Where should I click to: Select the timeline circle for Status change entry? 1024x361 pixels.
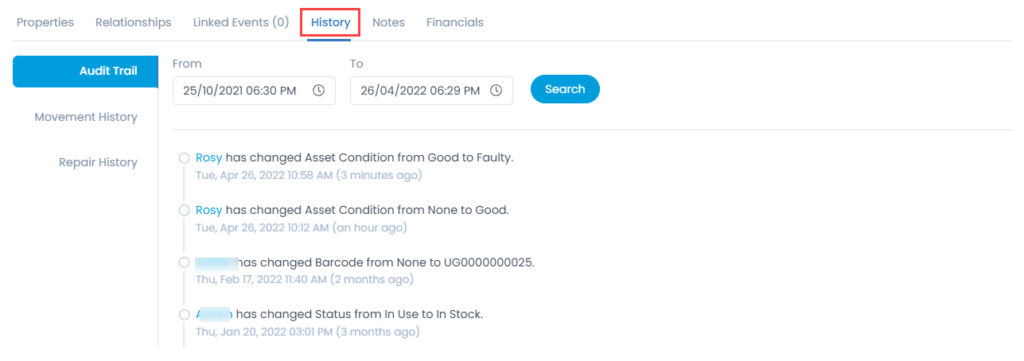pyautogui.click(x=184, y=315)
